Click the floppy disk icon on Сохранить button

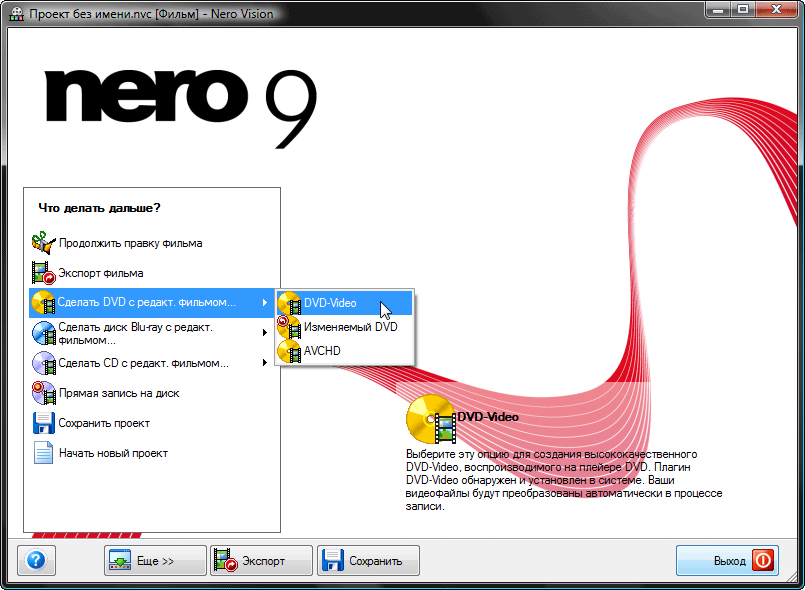pos(333,560)
